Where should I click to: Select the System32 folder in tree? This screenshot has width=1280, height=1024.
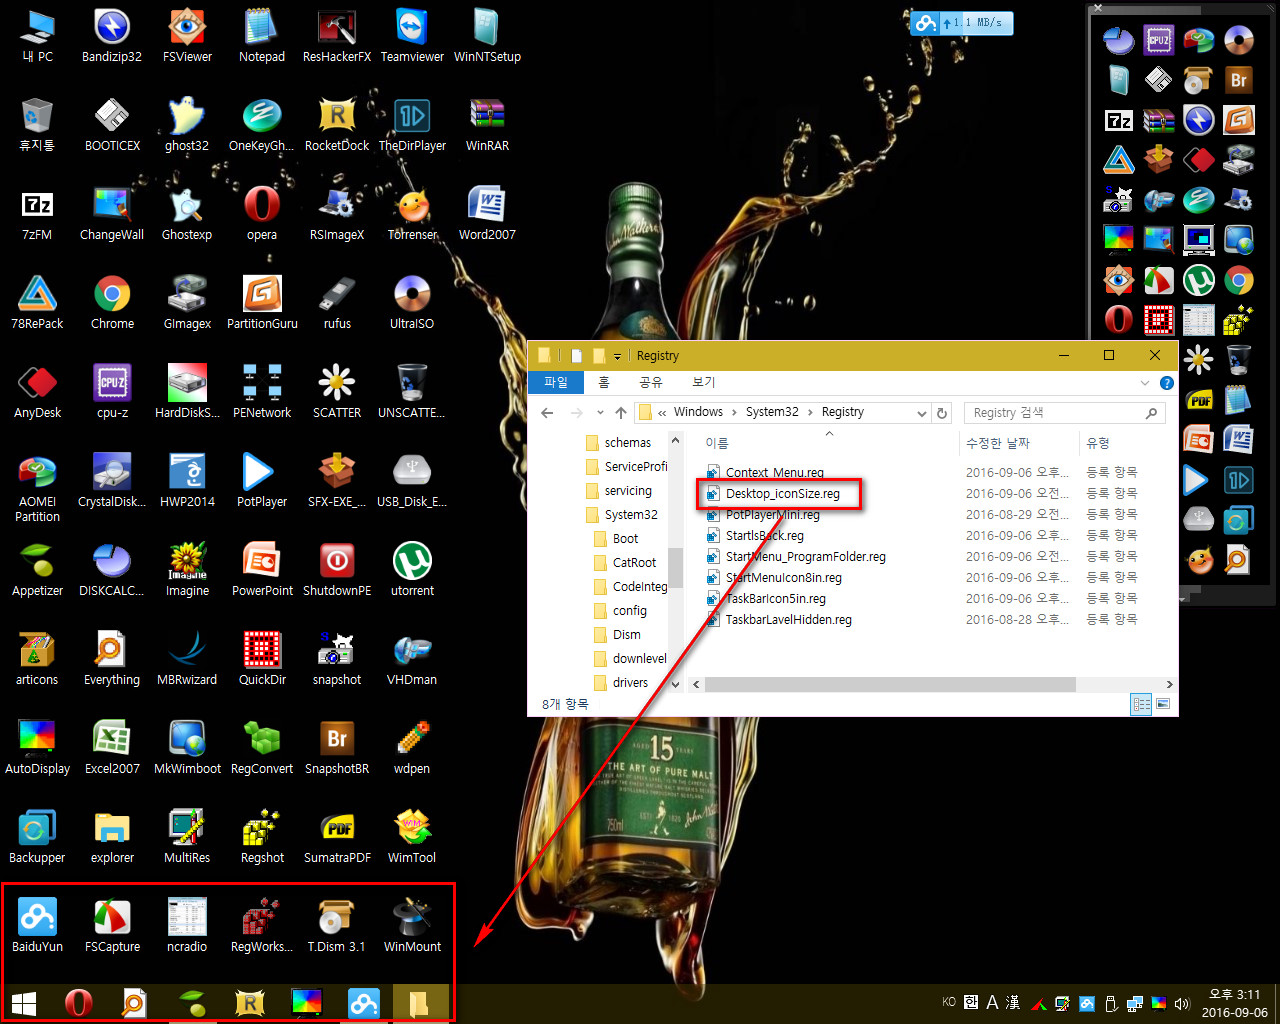(631, 514)
